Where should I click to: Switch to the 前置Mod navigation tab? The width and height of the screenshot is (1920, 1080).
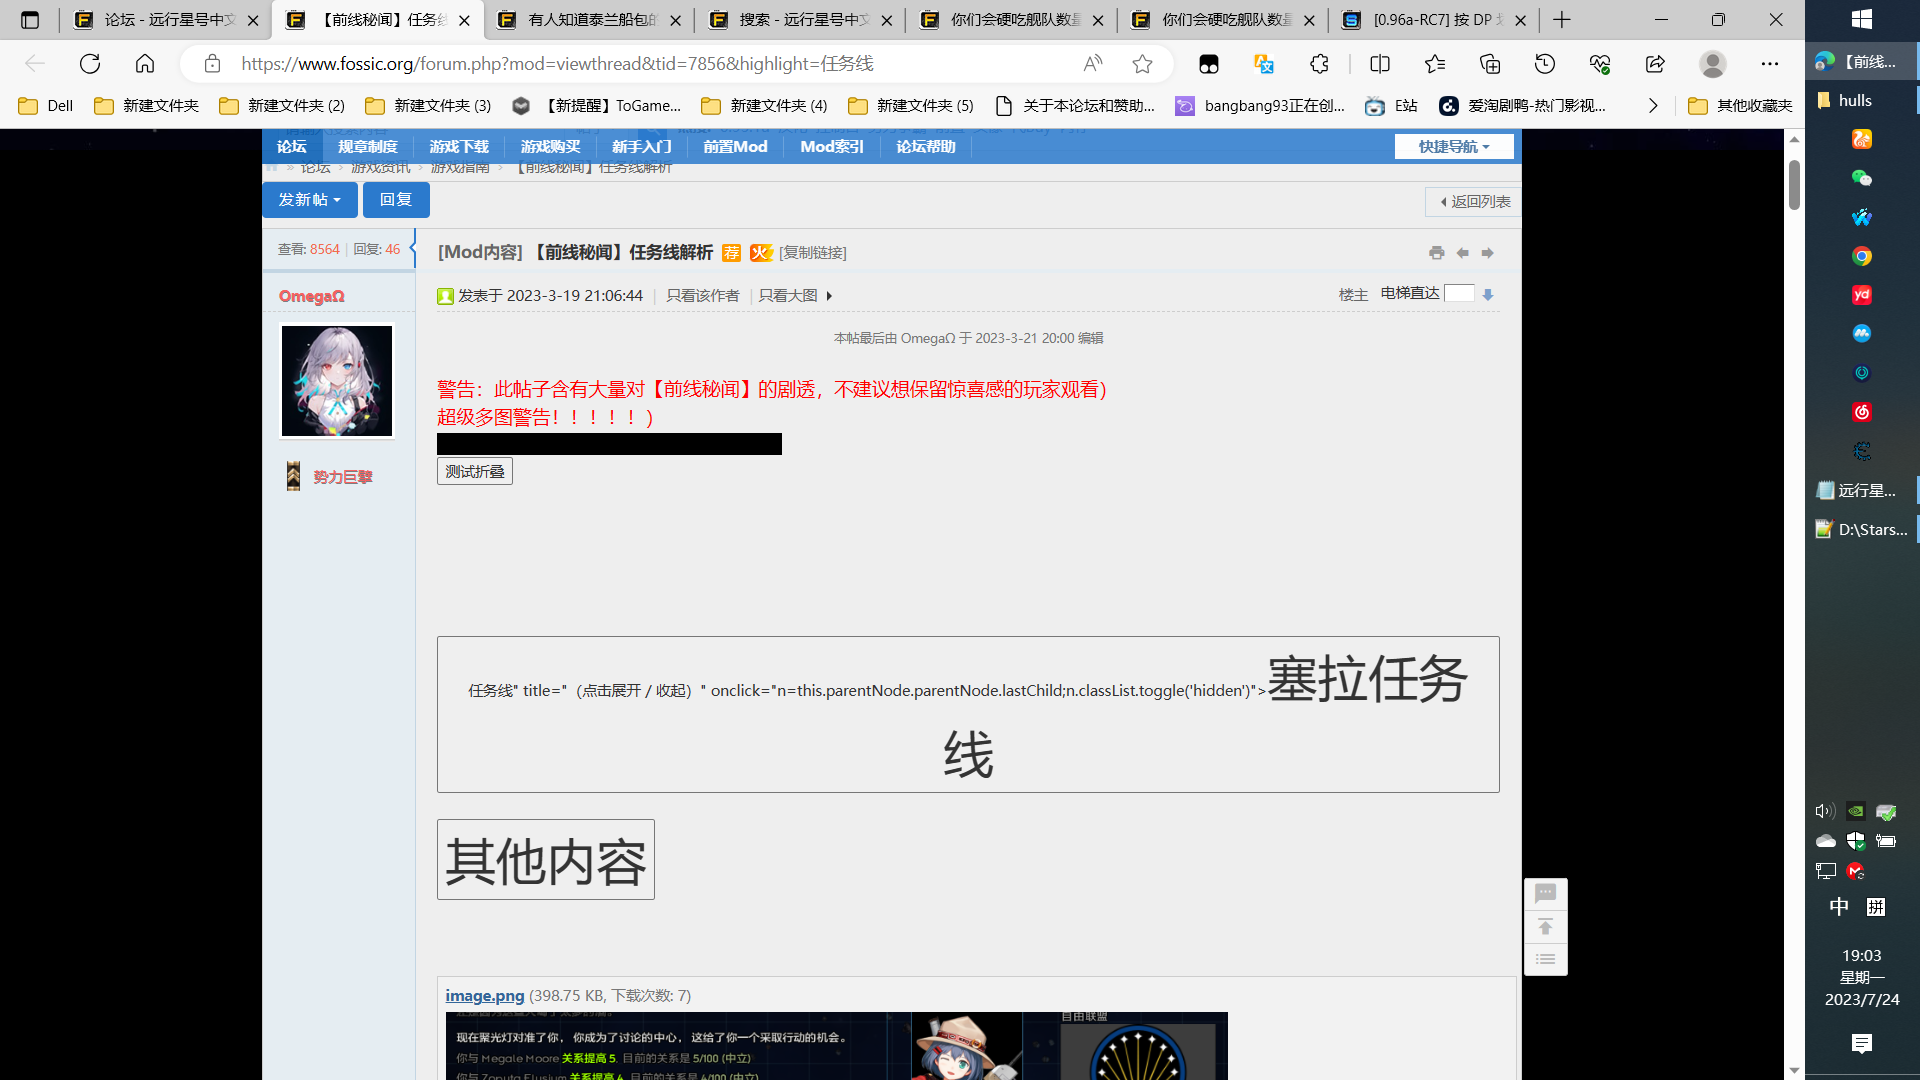pyautogui.click(x=735, y=146)
